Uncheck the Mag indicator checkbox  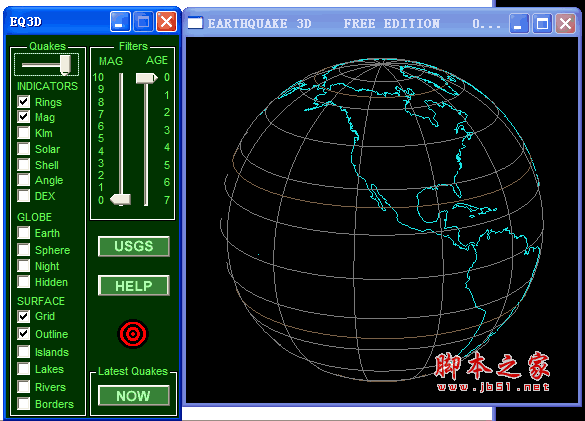click(x=24, y=117)
